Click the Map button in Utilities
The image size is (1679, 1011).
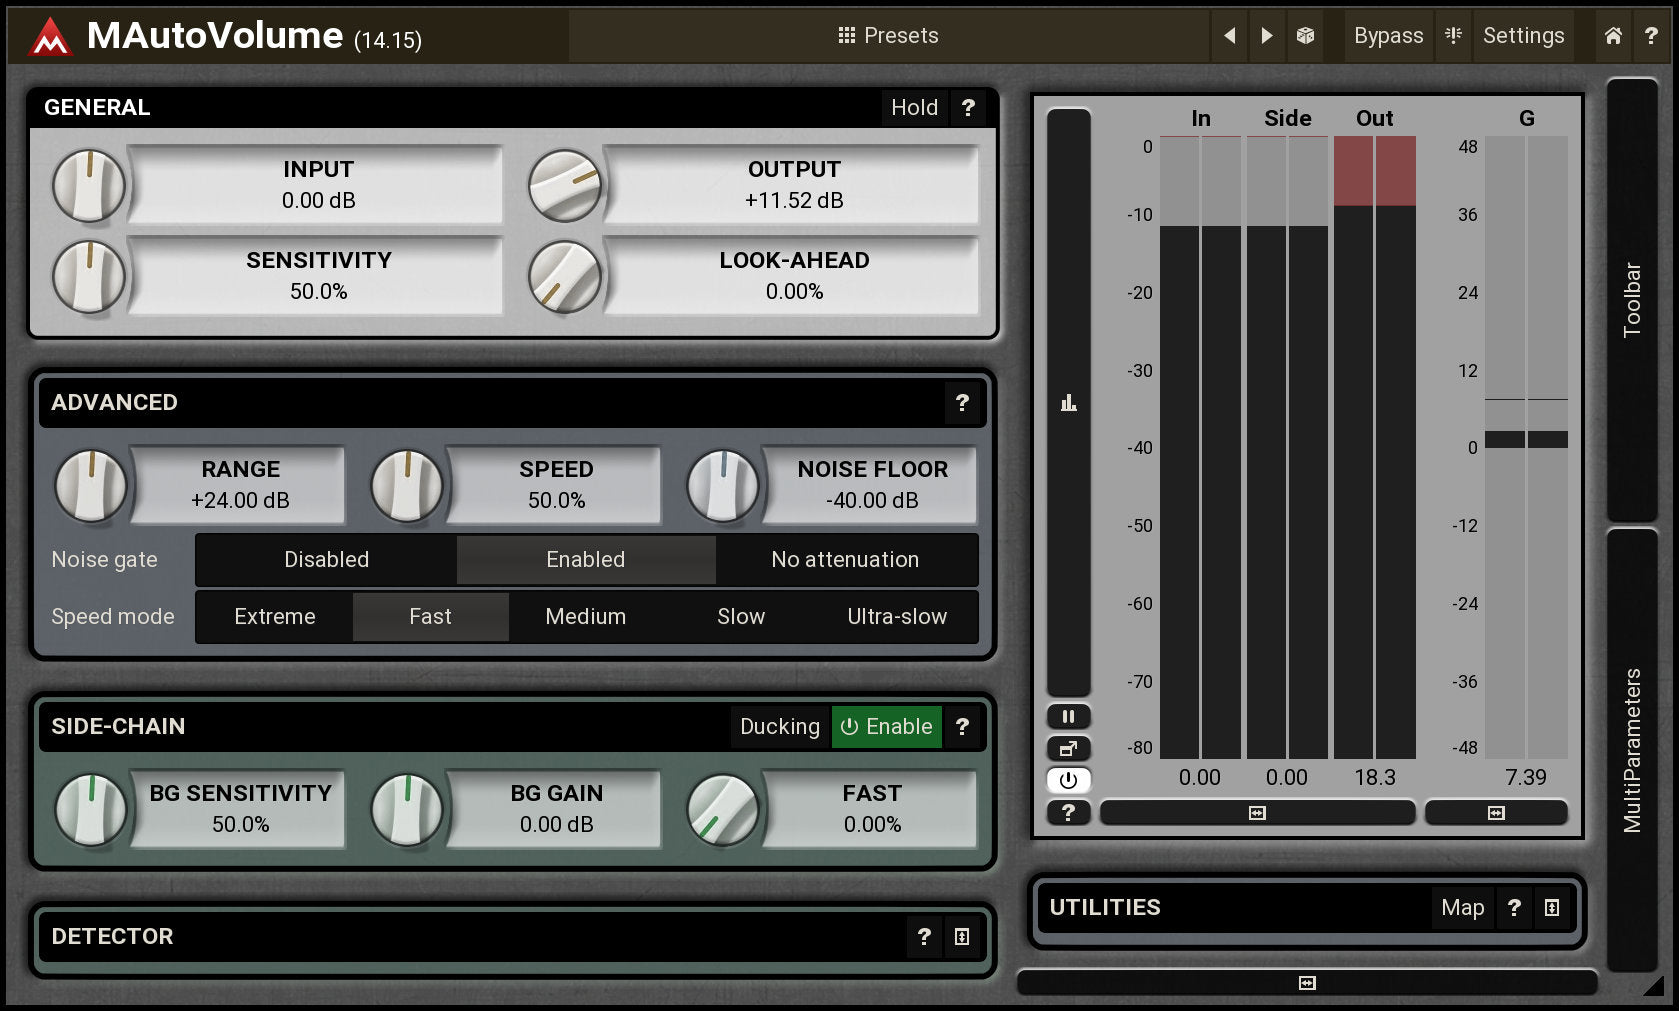[1462, 908]
